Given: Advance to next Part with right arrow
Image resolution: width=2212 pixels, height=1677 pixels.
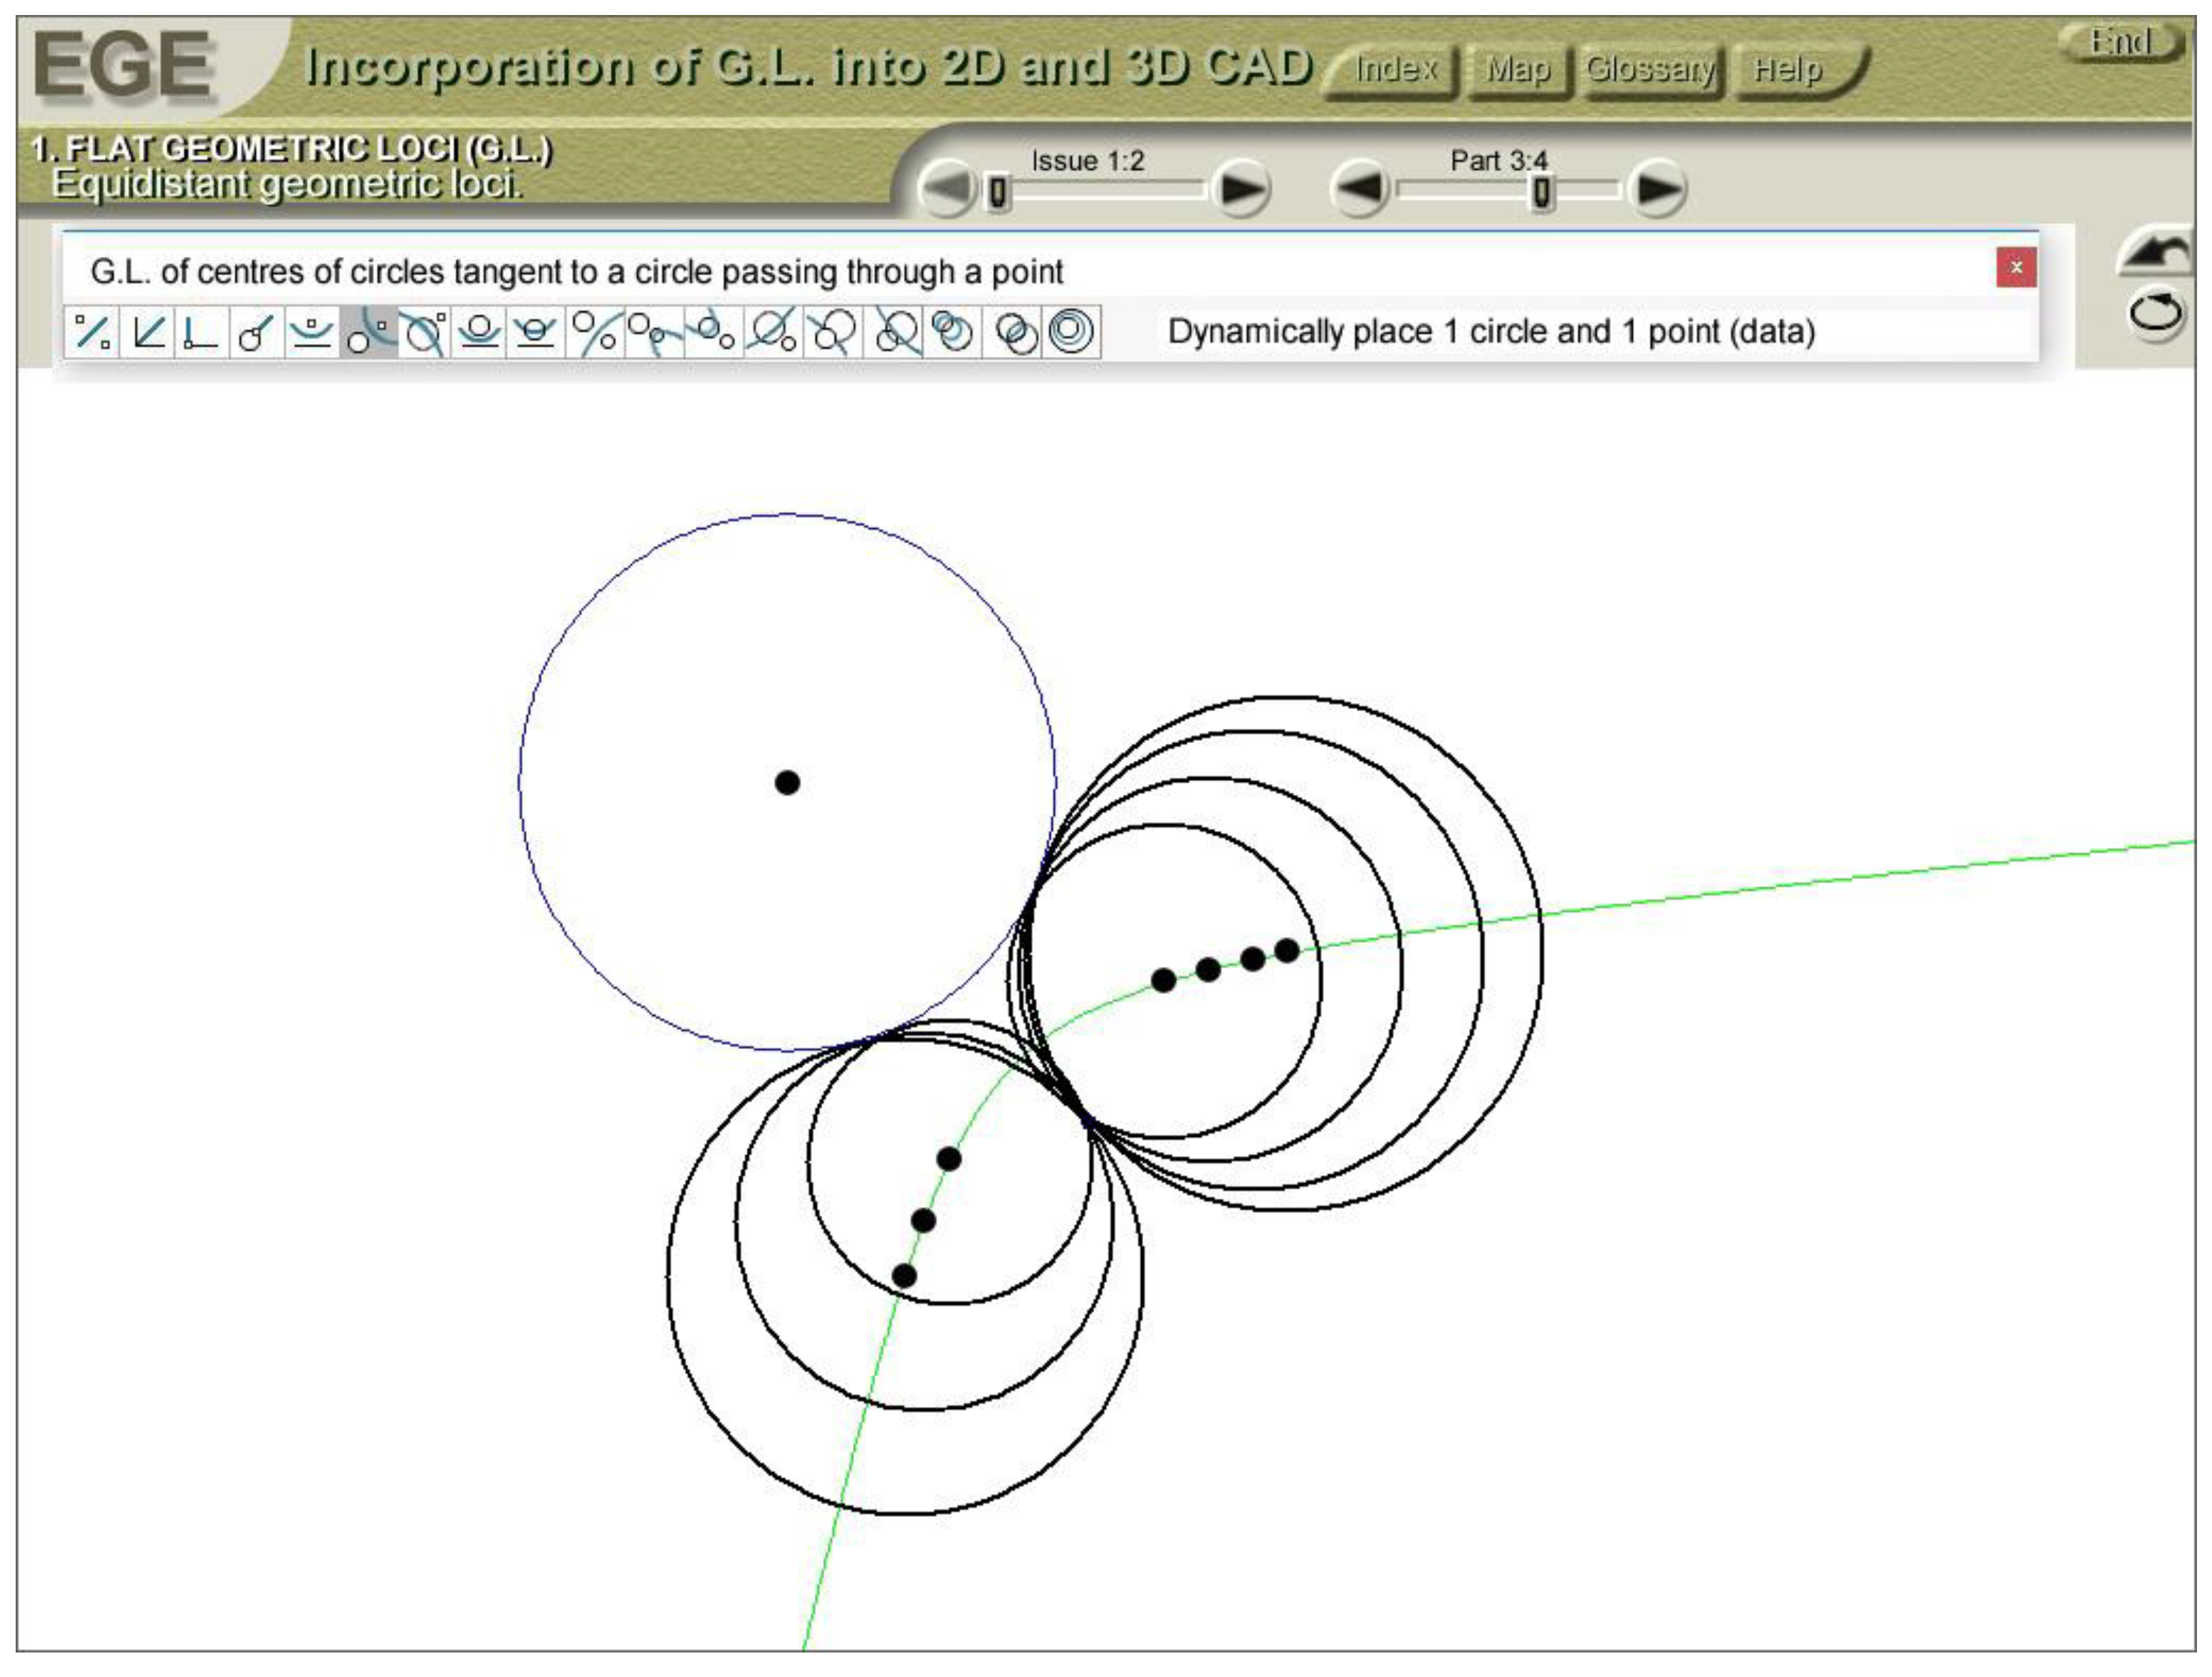Looking at the screenshot, I should coord(1657,188).
